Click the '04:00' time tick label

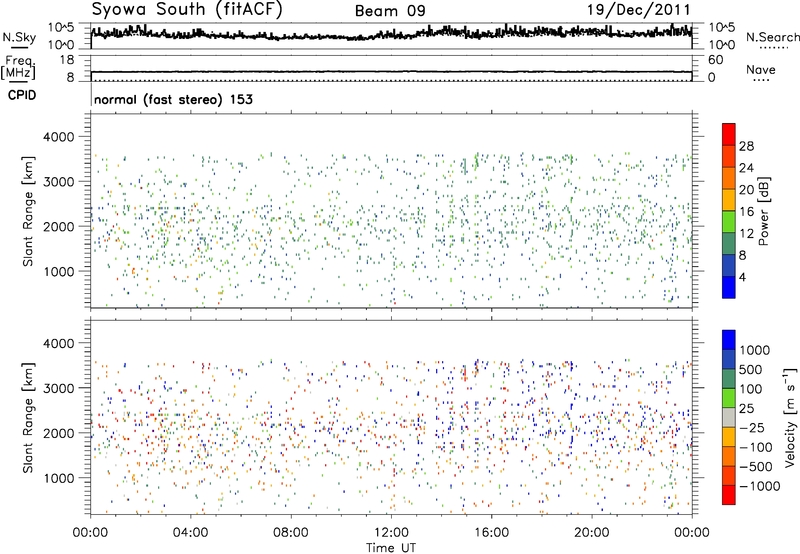point(190,533)
